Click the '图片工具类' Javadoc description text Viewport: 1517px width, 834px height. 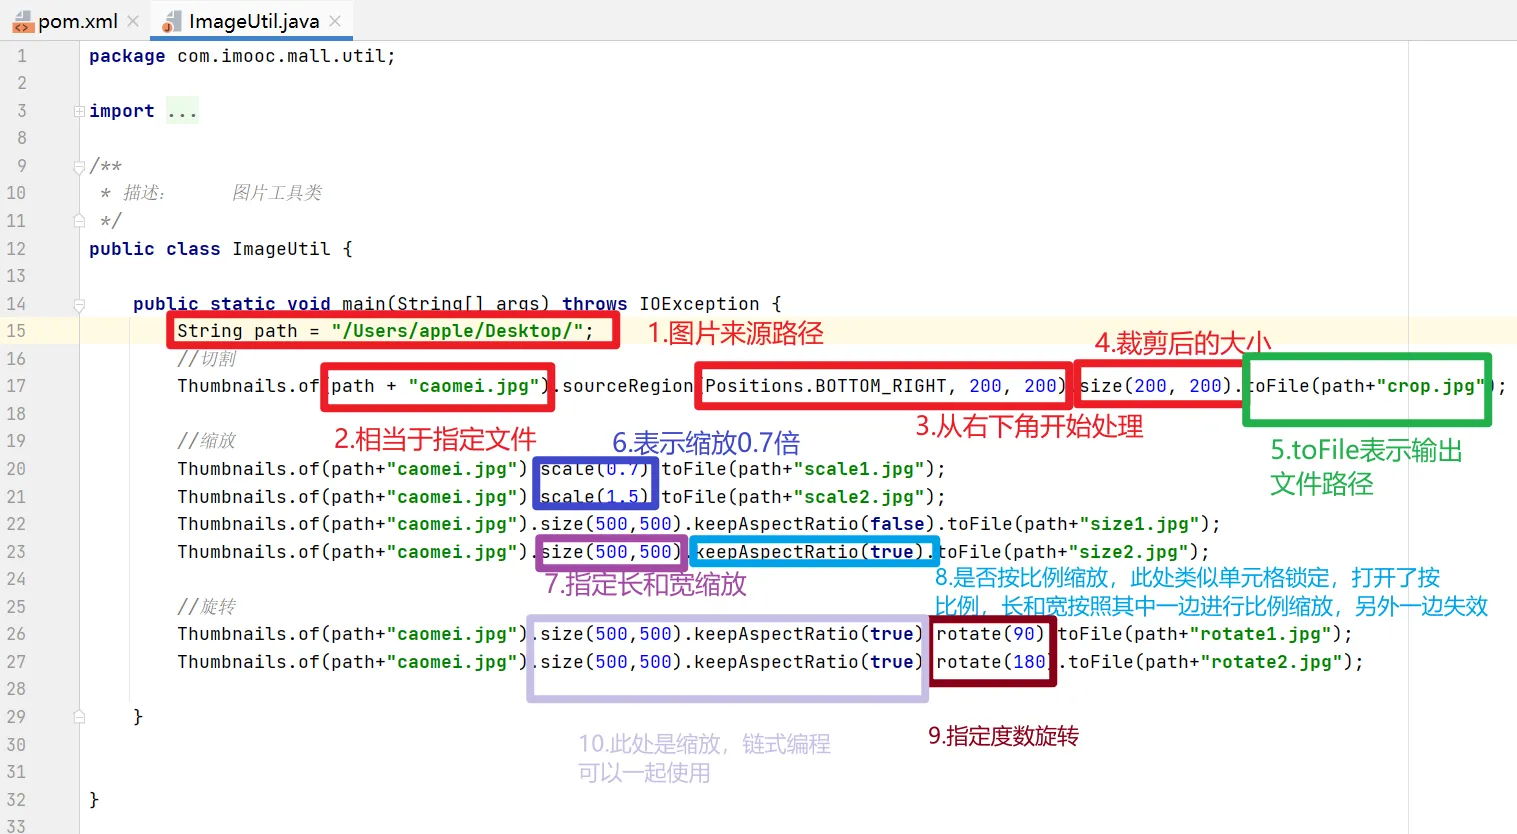[277, 193]
